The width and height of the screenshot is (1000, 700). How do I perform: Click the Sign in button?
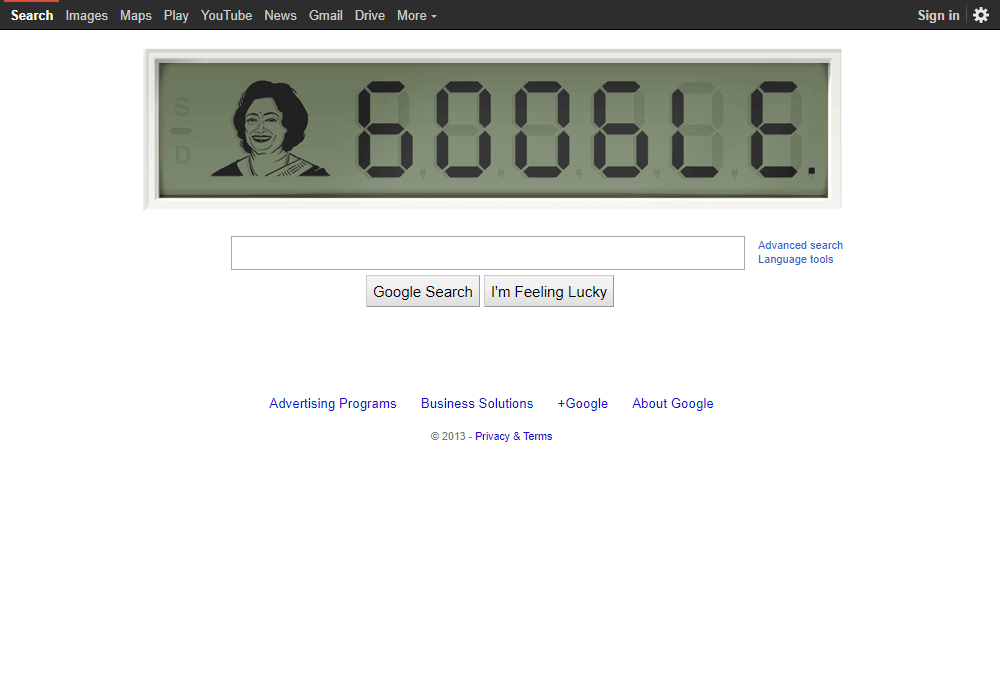point(938,15)
